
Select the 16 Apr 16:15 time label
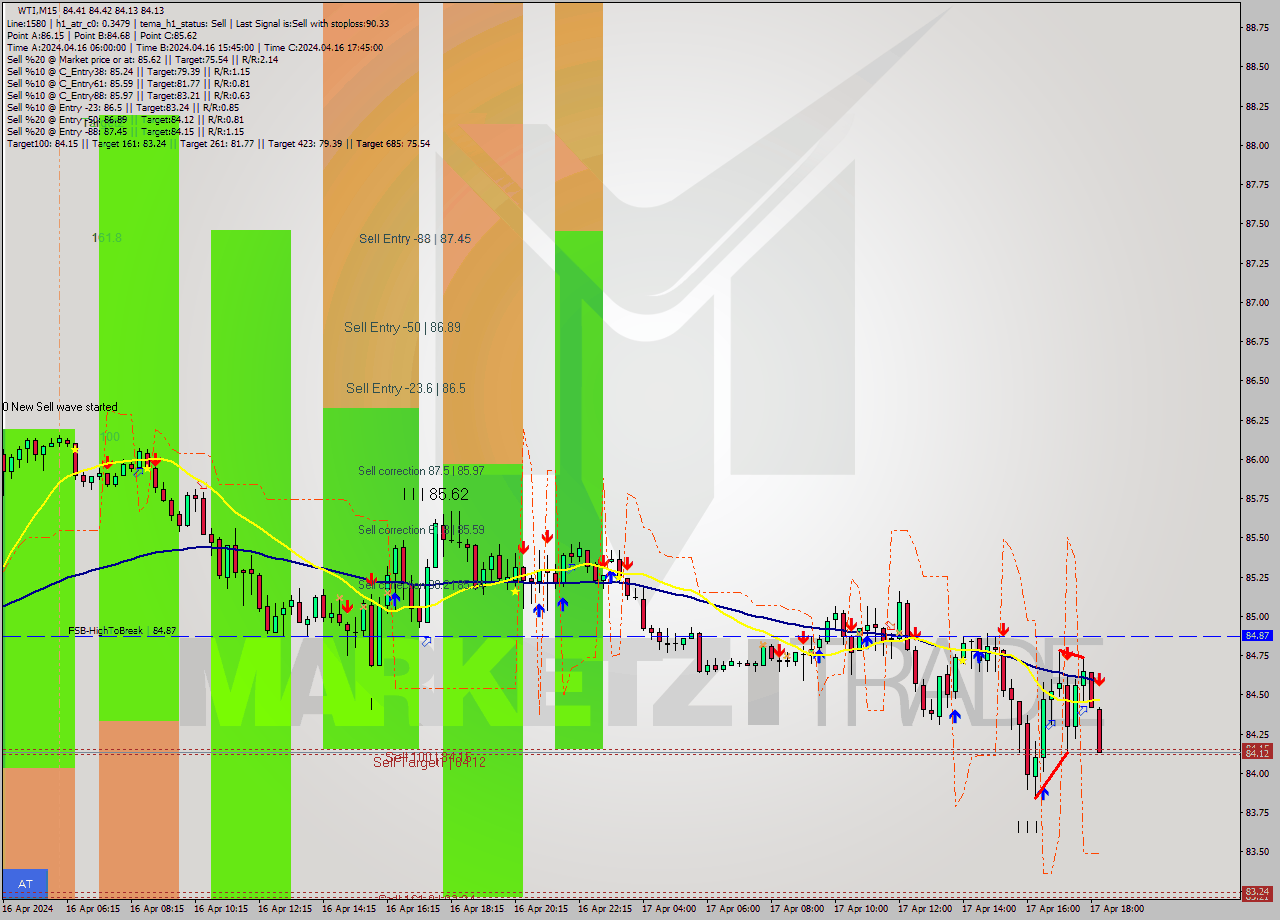click(x=413, y=909)
